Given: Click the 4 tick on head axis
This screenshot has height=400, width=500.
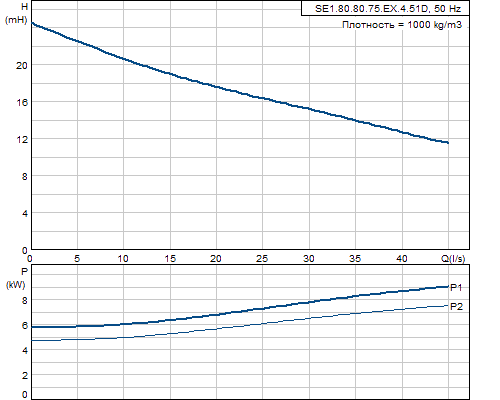Looking at the screenshot, I should [25, 213].
